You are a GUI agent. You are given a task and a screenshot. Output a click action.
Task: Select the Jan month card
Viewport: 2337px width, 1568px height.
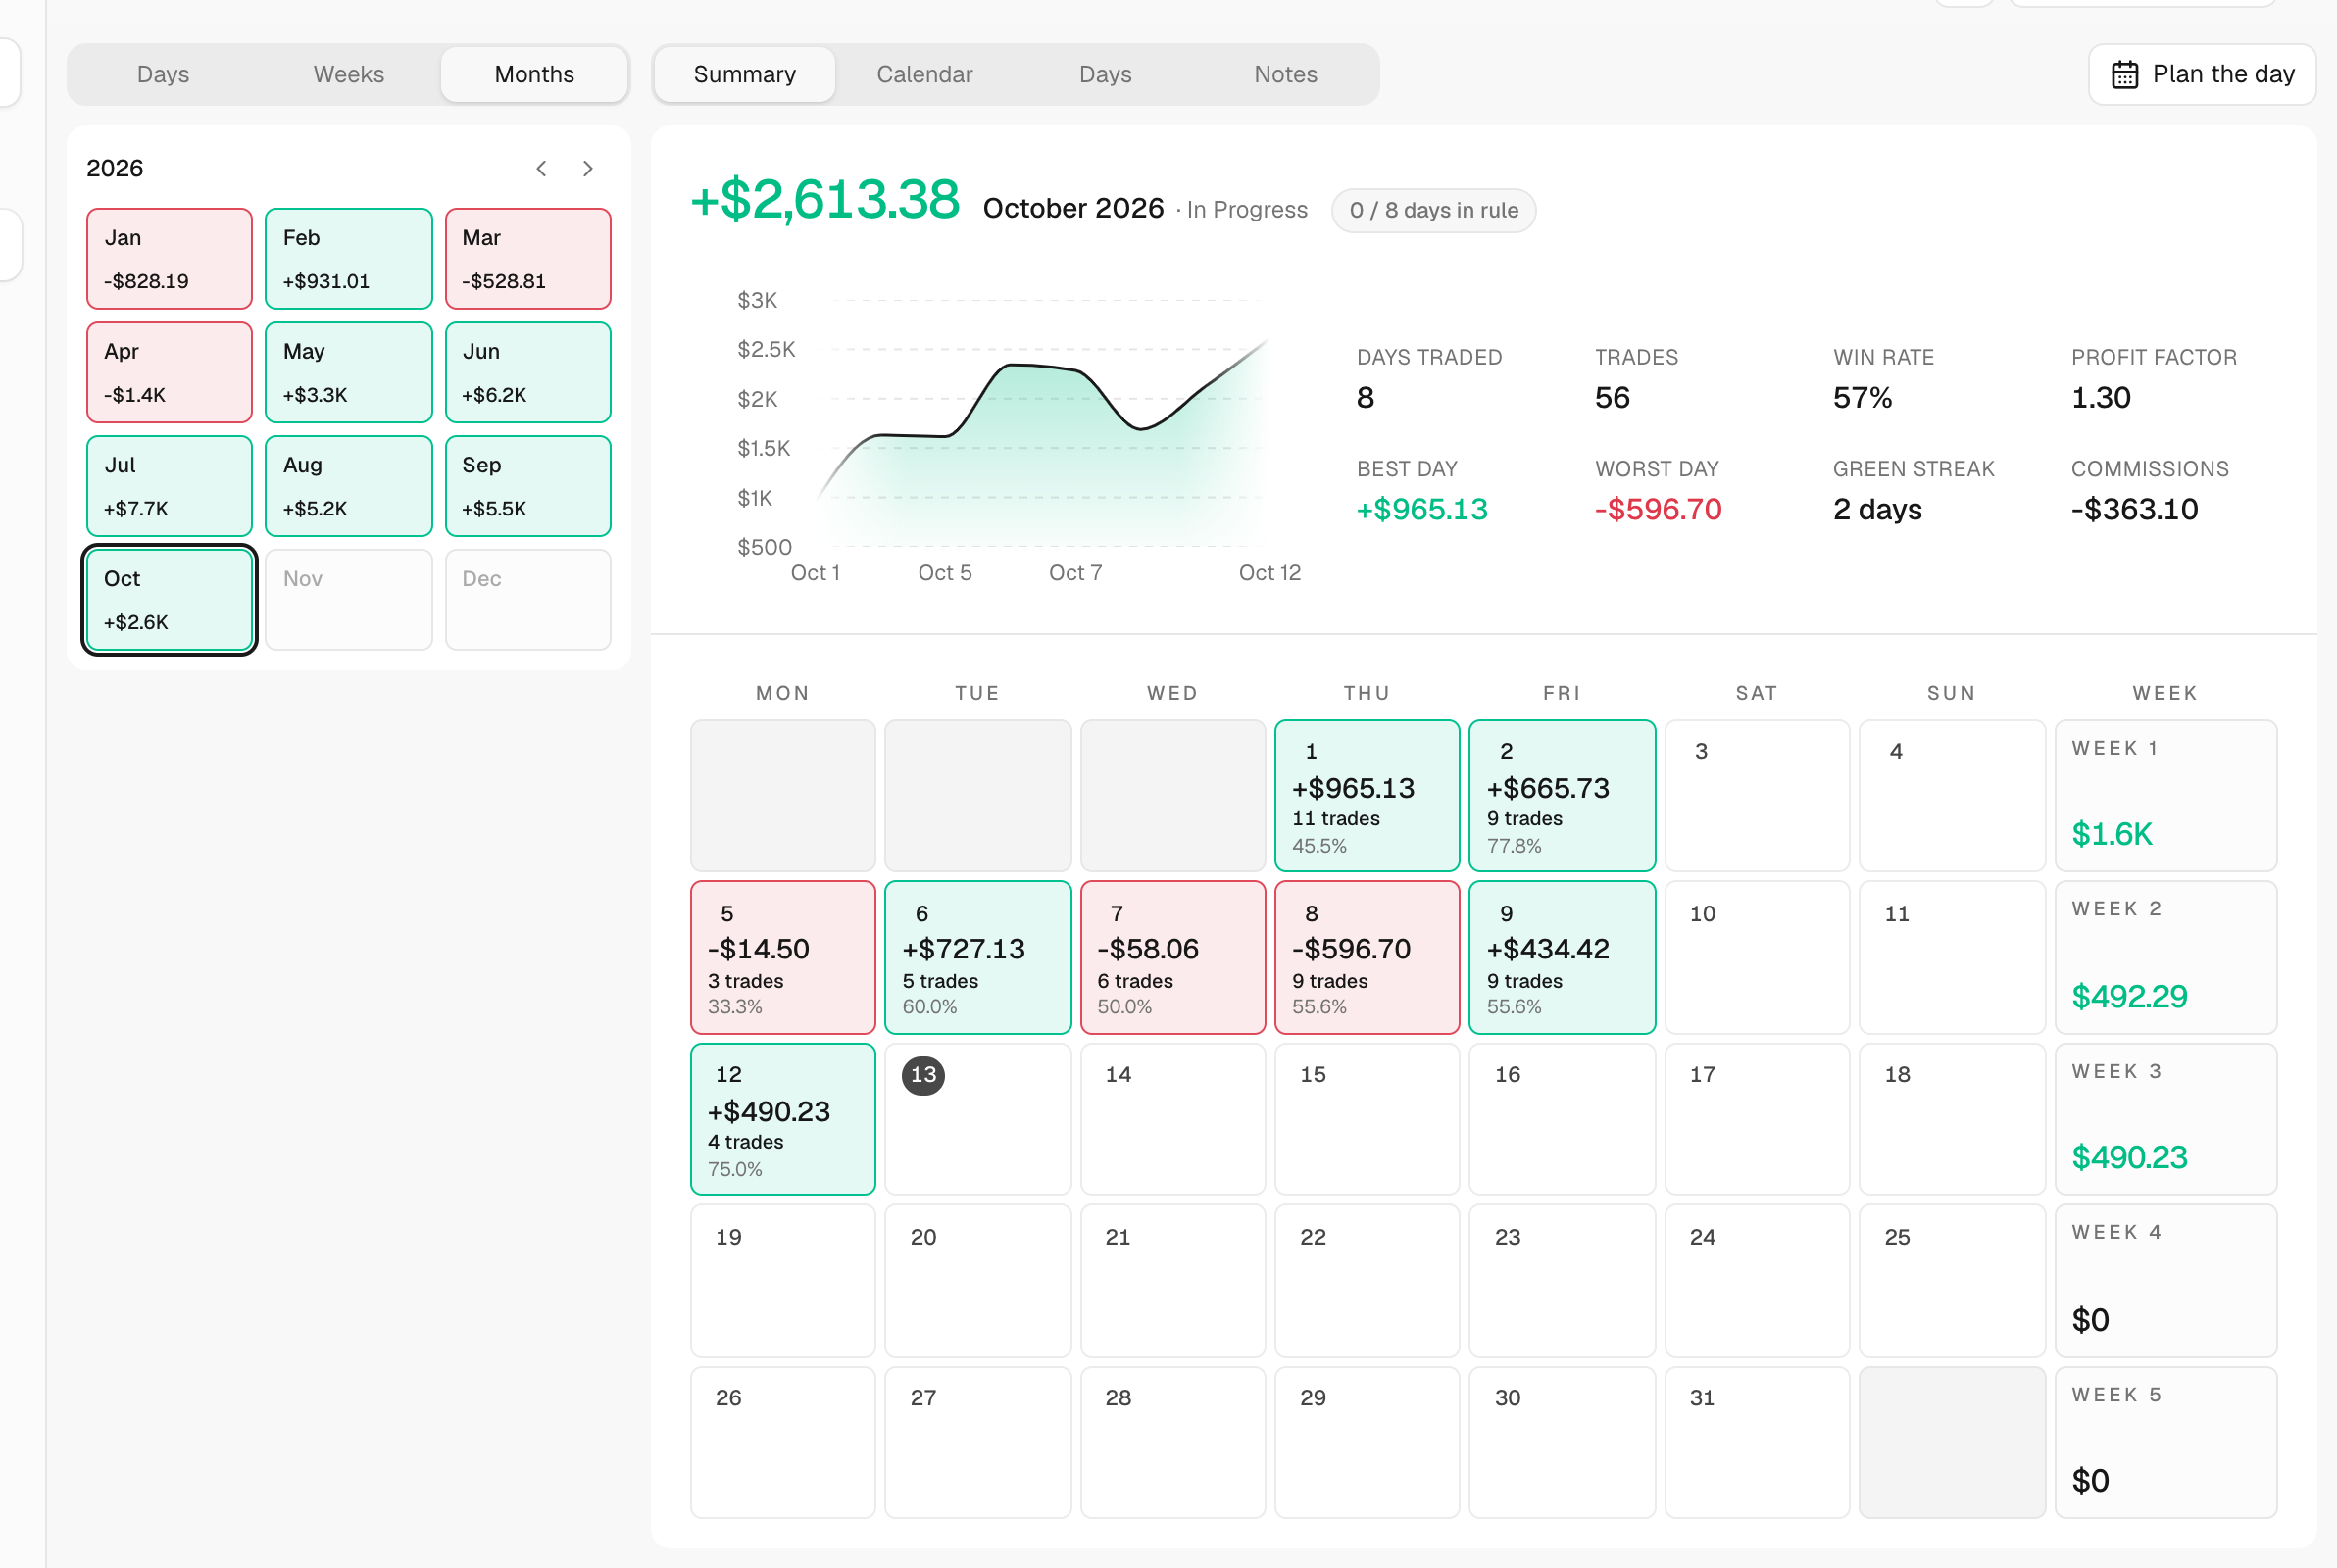tap(169, 259)
